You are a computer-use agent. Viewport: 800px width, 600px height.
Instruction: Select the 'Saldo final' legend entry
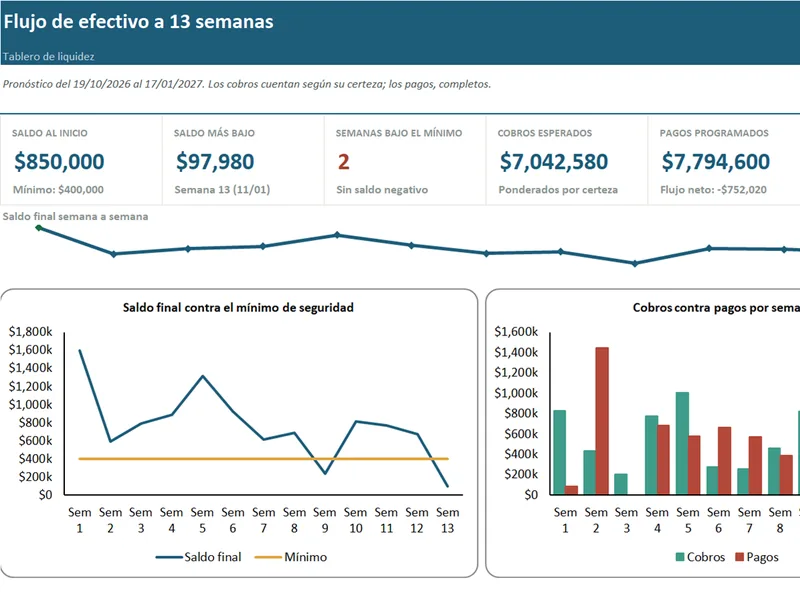[198, 557]
